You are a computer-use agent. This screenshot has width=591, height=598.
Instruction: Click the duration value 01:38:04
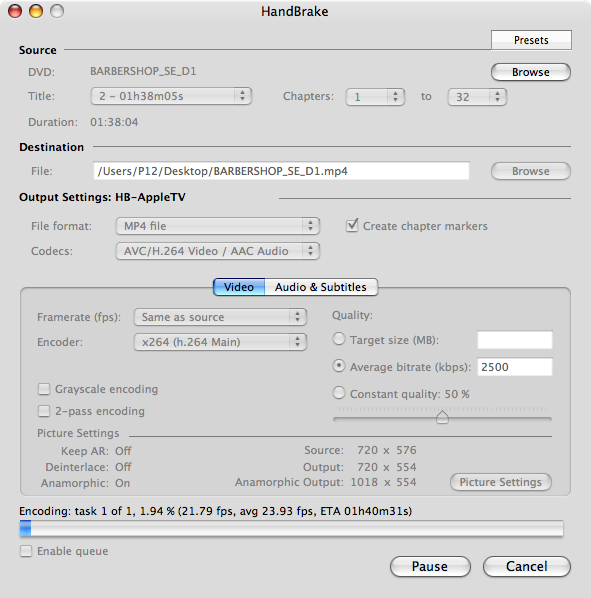[x=114, y=122]
